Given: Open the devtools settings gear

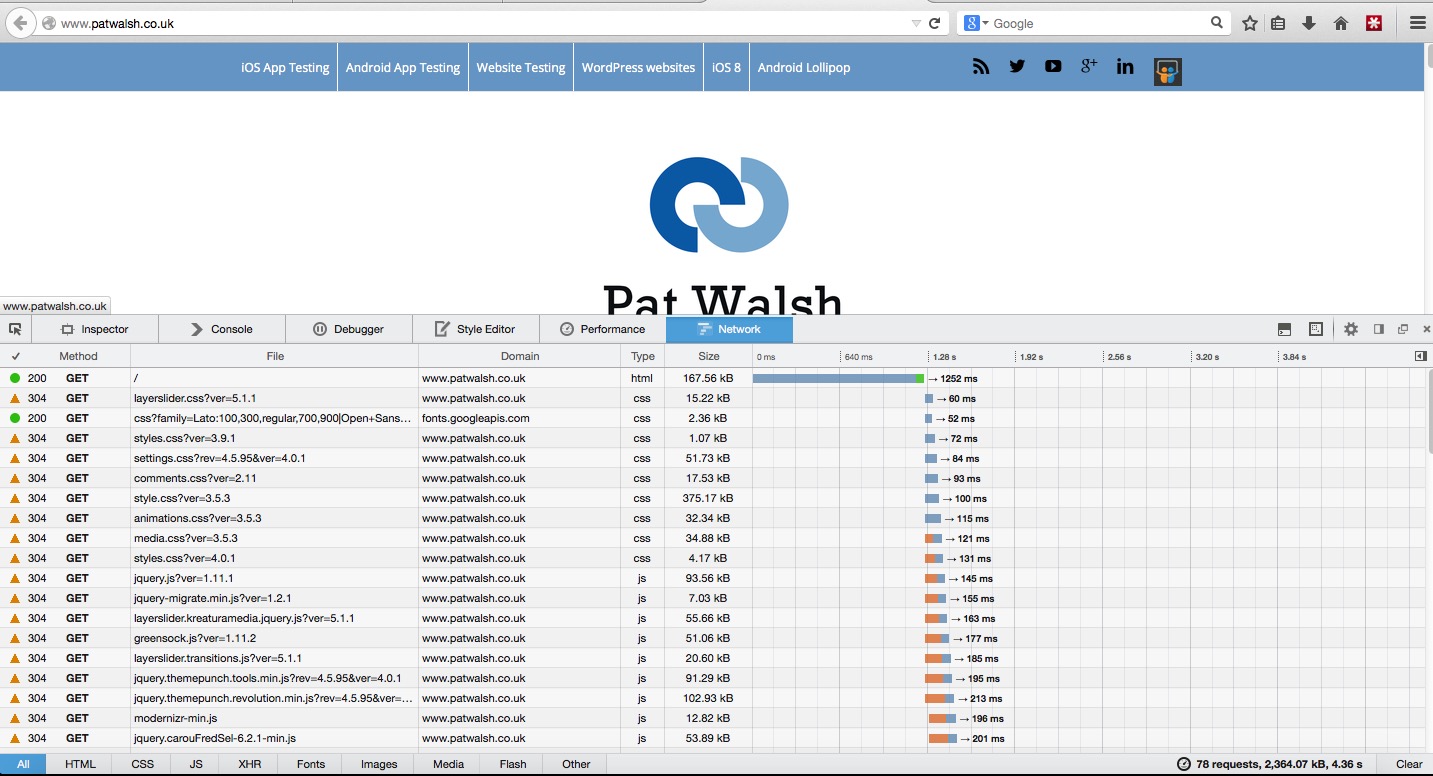Looking at the screenshot, I should [1351, 329].
